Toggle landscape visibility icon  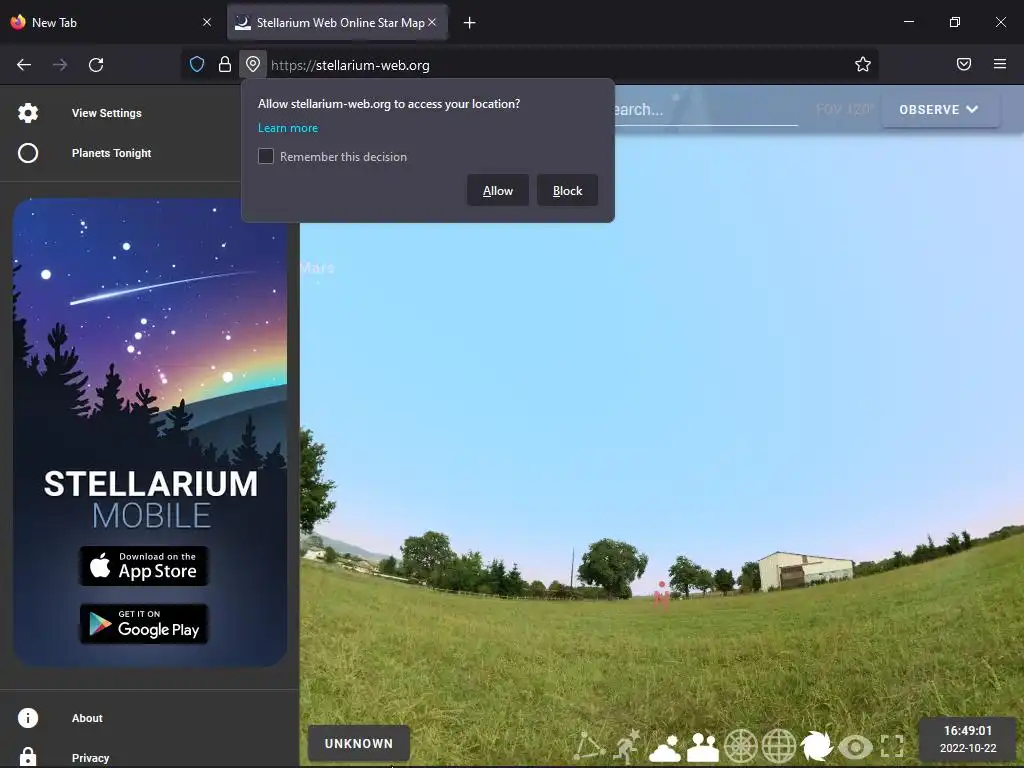[703, 747]
